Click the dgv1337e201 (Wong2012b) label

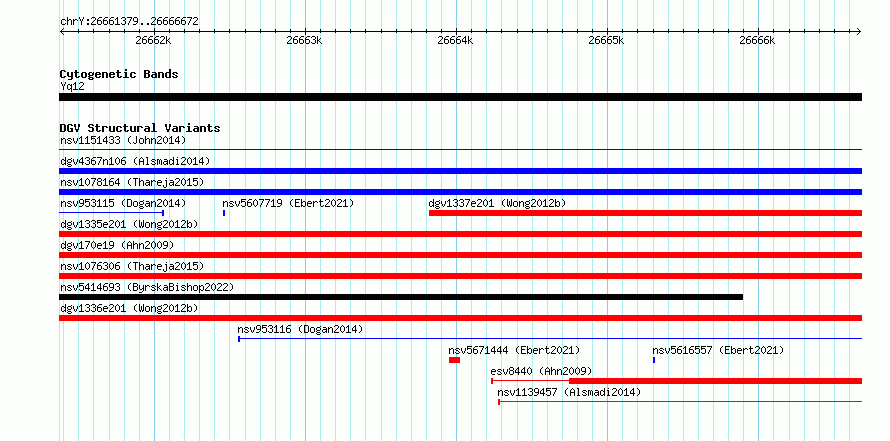tap(497, 203)
